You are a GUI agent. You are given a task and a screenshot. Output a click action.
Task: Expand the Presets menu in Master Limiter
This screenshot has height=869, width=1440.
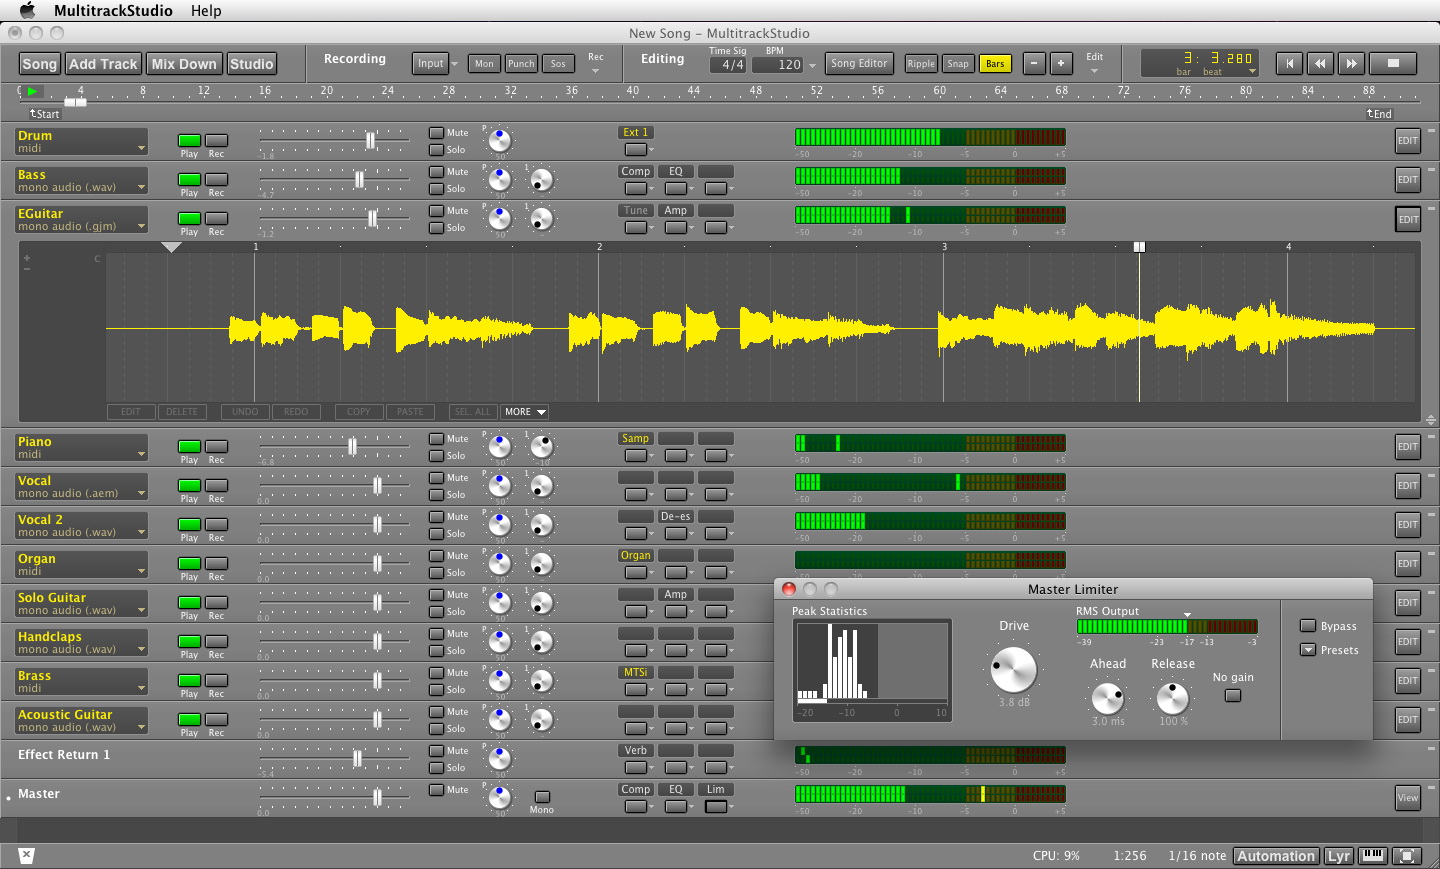1307,650
